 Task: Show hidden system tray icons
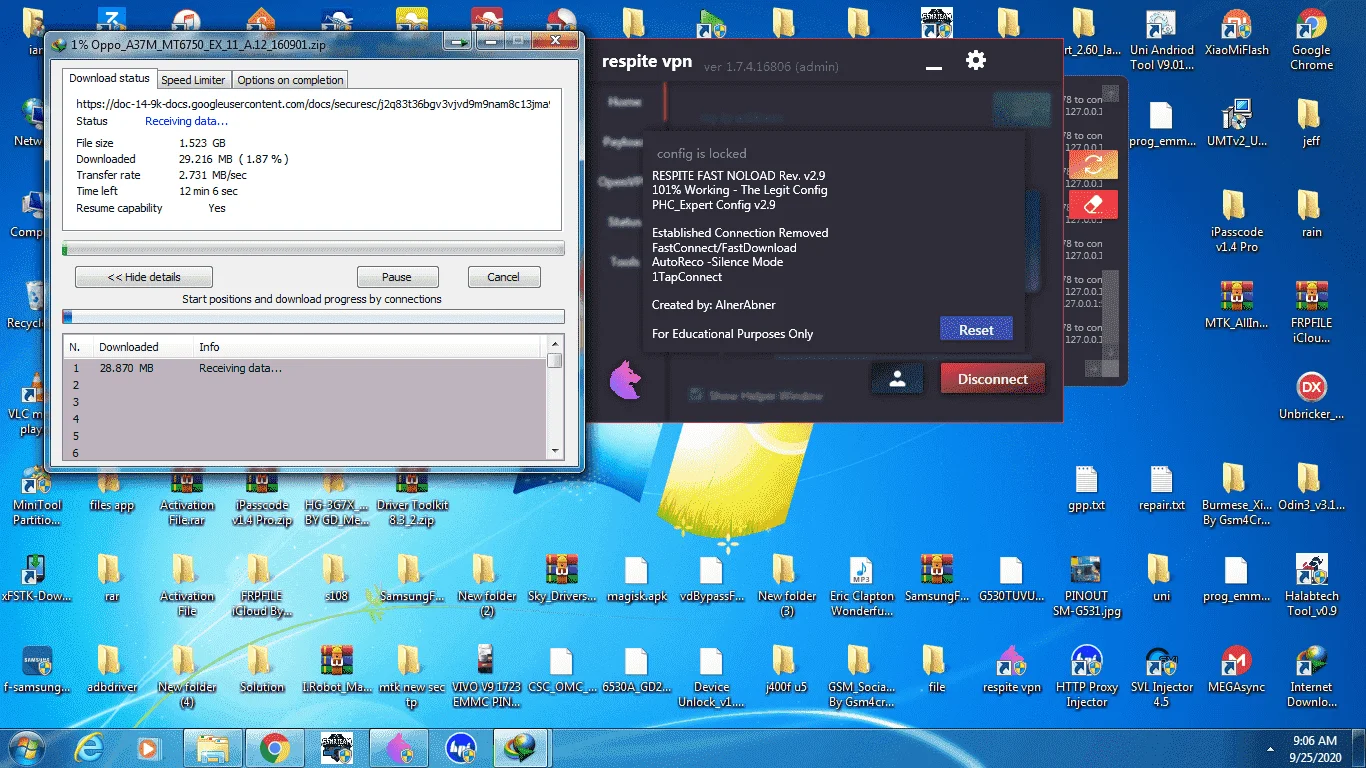1273,748
